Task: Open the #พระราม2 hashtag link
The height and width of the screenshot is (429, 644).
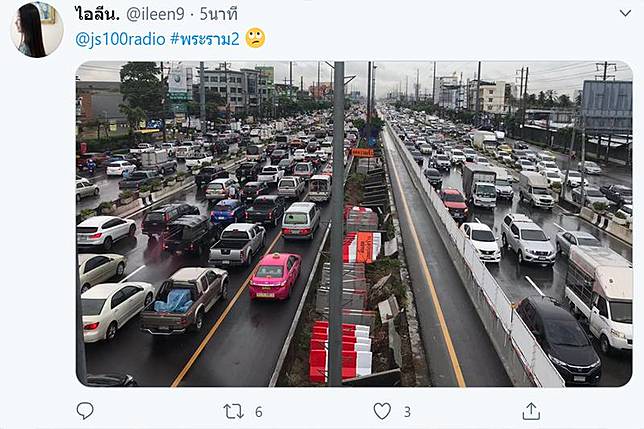Action: 205,39
